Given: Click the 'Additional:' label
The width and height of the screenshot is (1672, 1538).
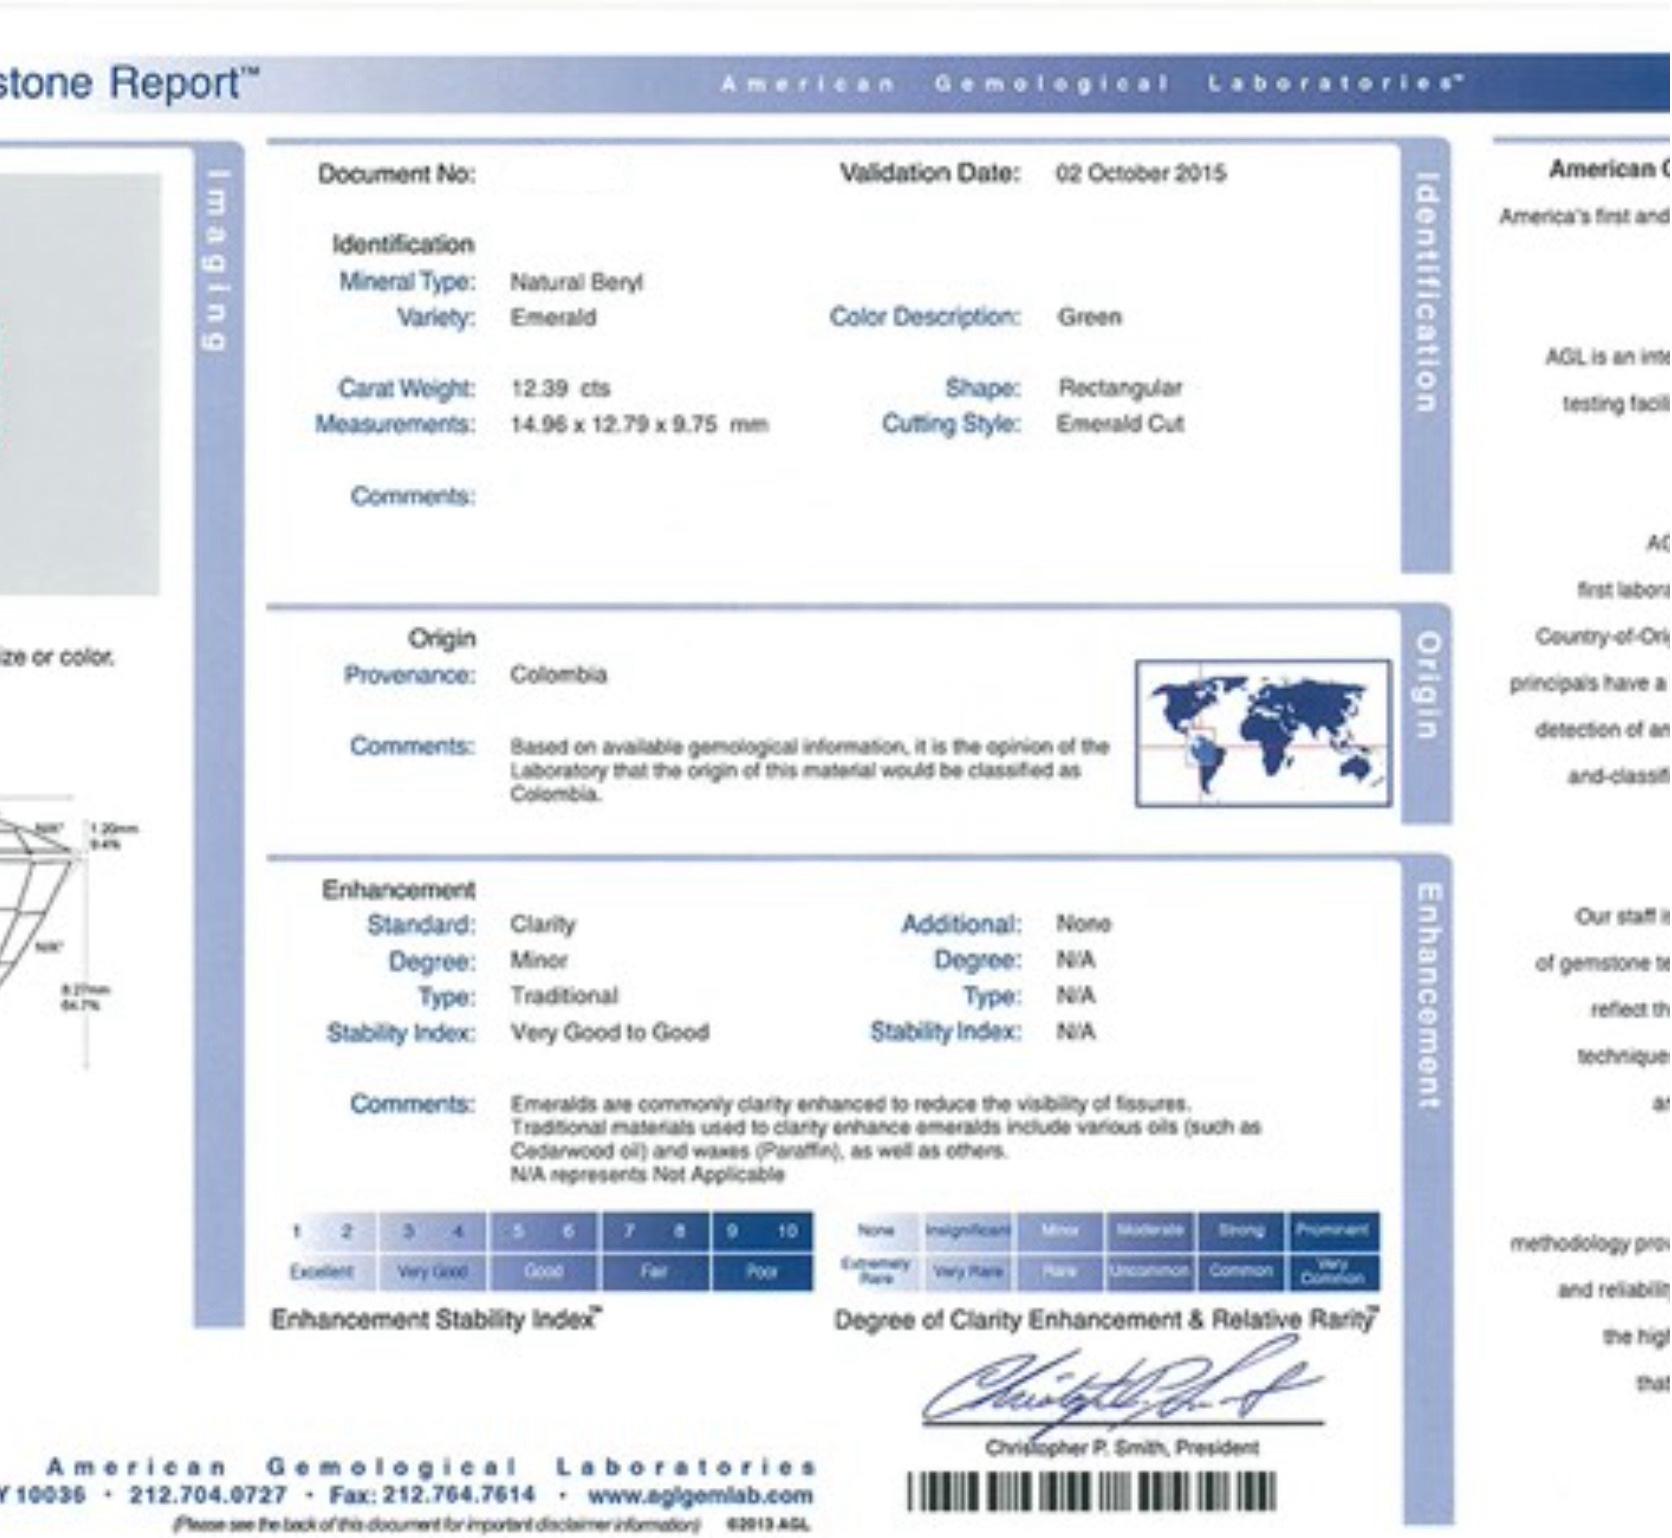Looking at the screenshot, I should click(962, 924).
